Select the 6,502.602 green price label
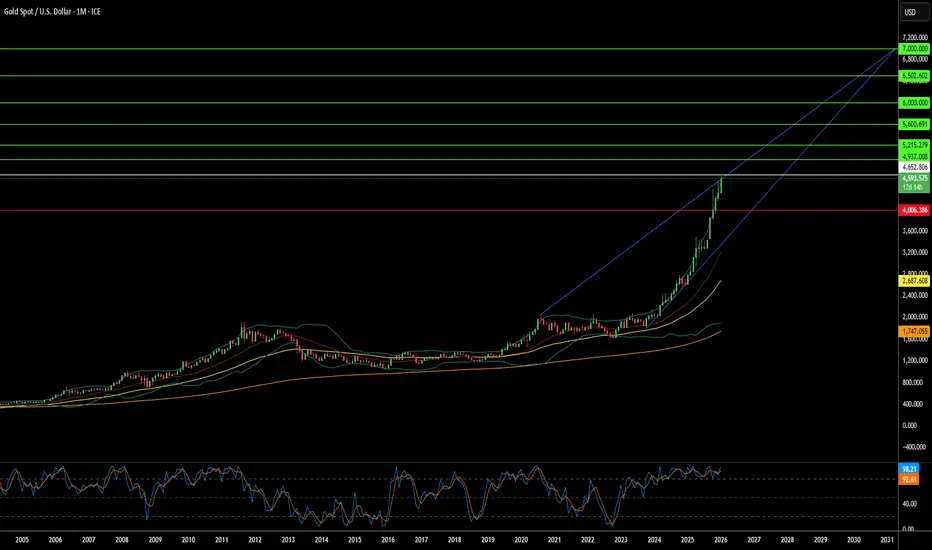This screenshot has width=932, height=550. pos(915,76)
